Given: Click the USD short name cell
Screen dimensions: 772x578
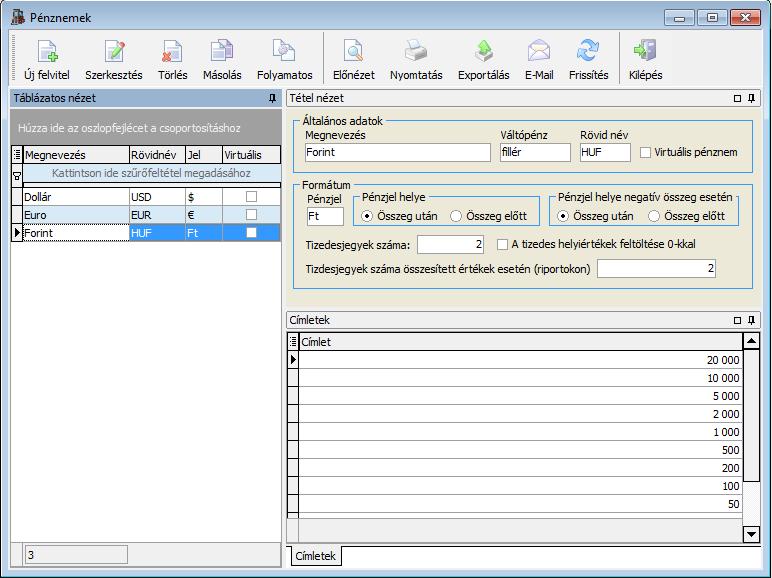Looking at the screenshot, I should tap(157, 197).
